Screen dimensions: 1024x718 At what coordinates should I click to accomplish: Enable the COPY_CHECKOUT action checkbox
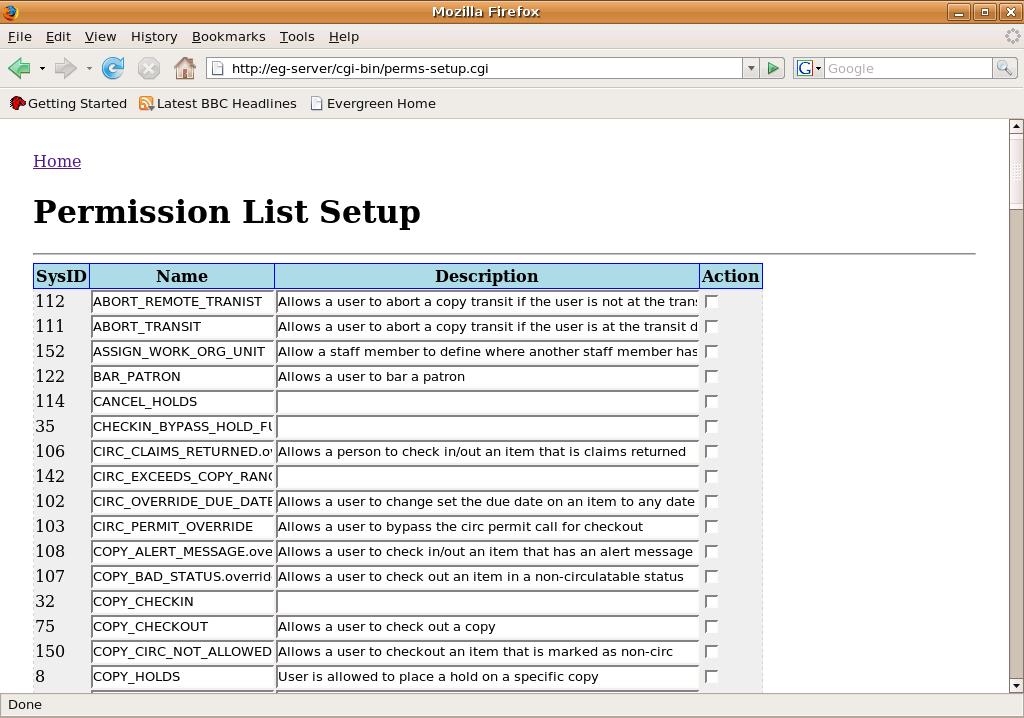click(711, 626)
